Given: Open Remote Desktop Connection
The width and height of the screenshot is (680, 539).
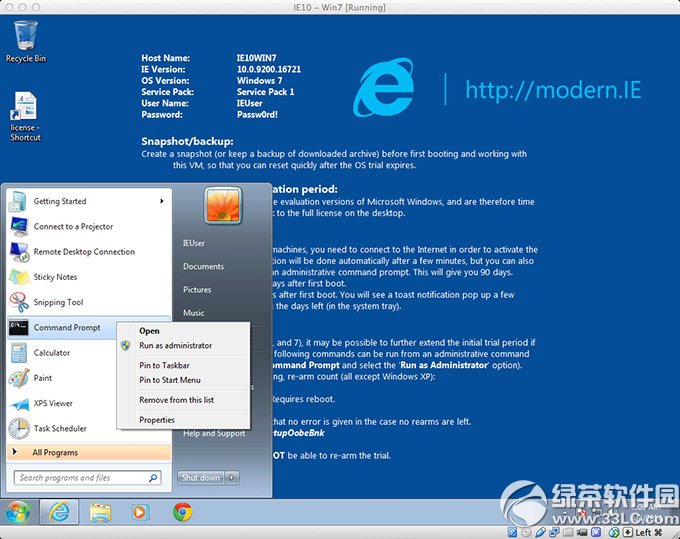Looking at the screenshot, I should (x=89, y=252).
